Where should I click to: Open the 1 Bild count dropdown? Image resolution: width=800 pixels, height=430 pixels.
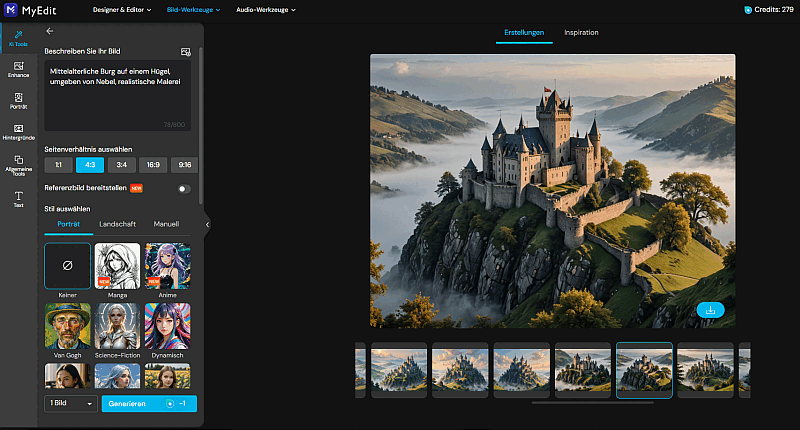tap(71, 403)
